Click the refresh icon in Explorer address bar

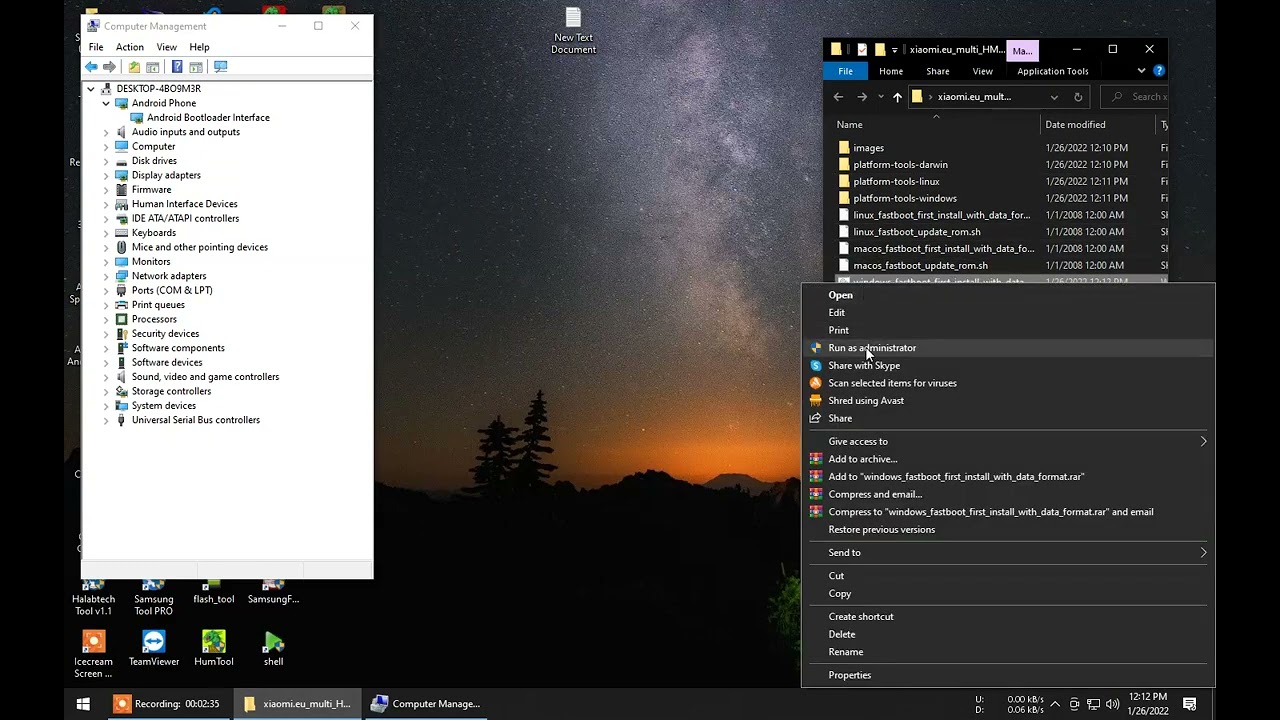[x=1078, y=97]
